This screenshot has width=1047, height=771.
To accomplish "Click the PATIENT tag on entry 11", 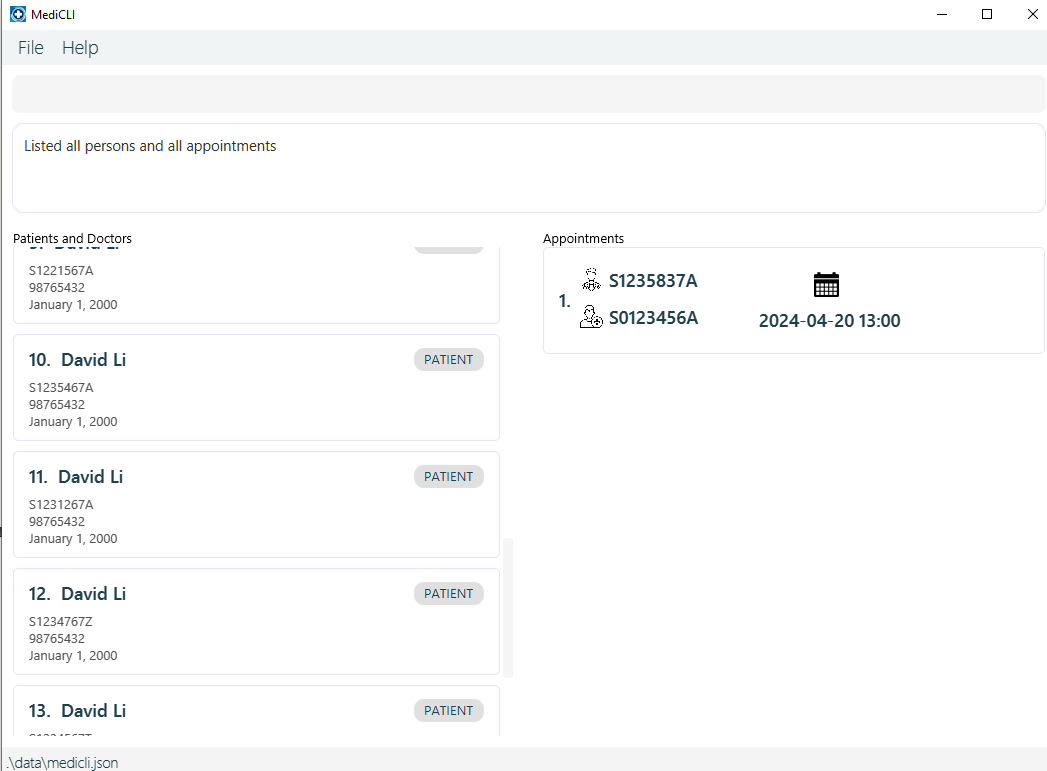I will [449, 477].
